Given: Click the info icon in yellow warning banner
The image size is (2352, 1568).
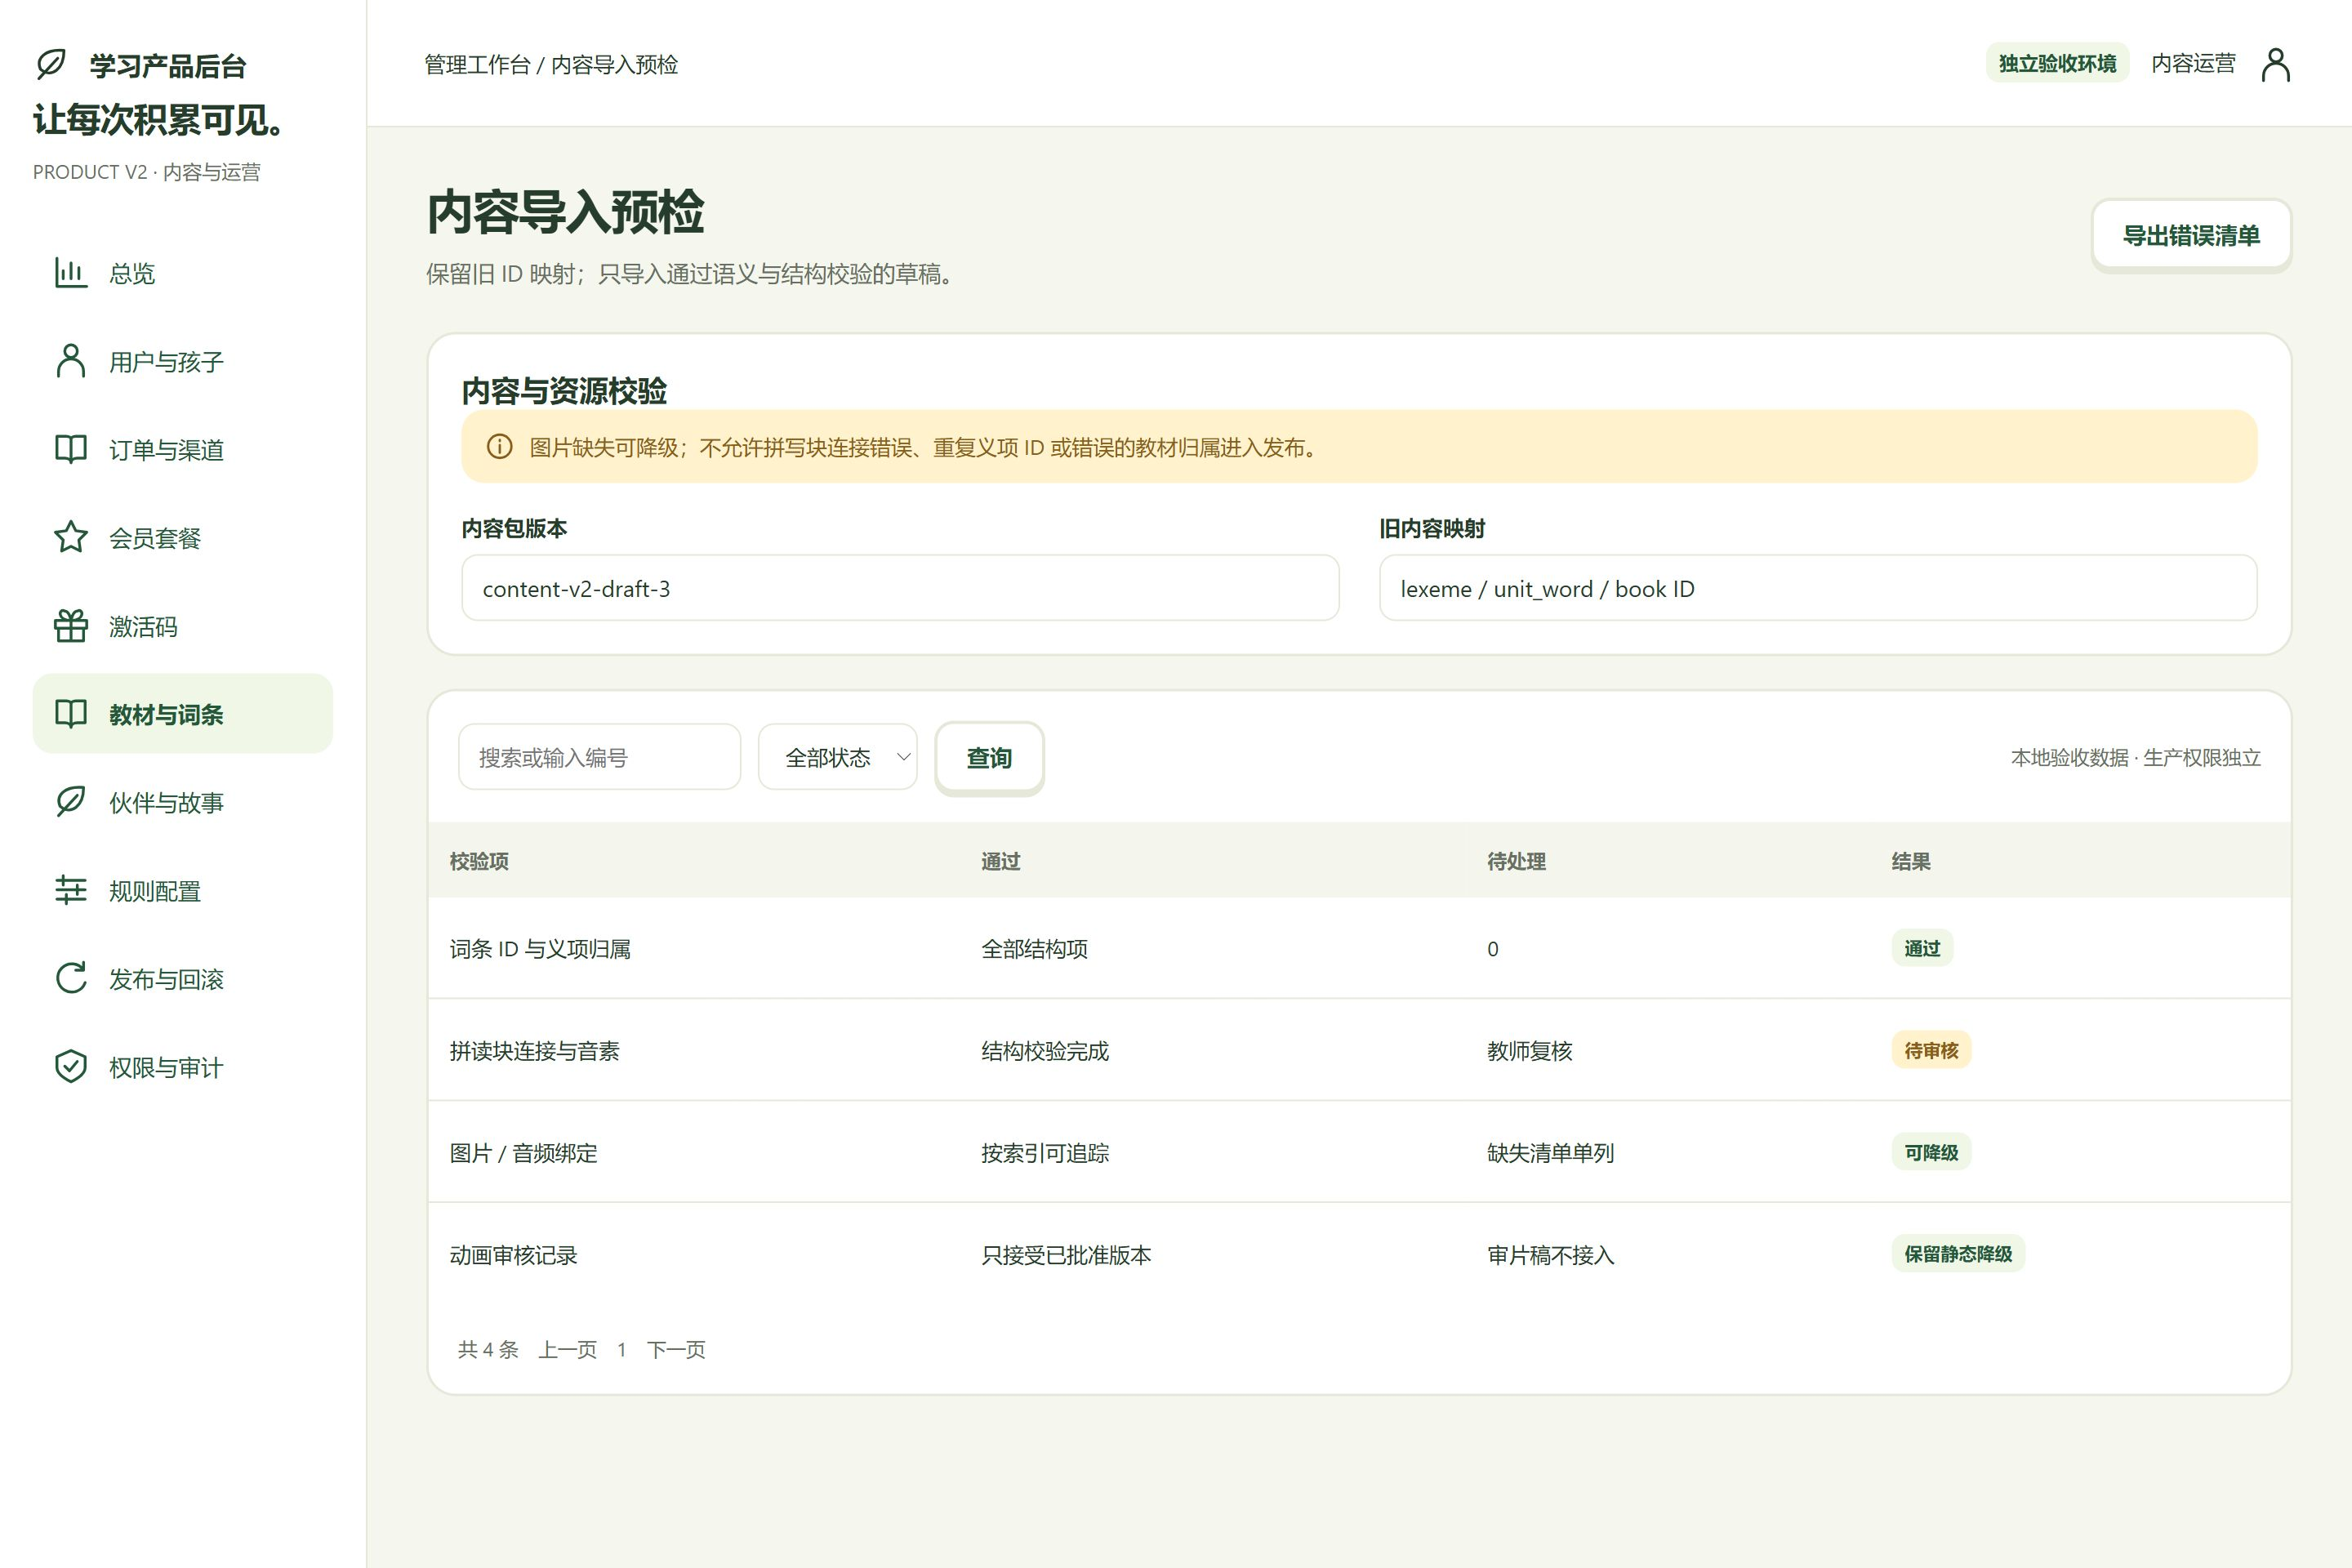Looking at the screenshot, I should pyautogui.click(x=499, y=447).
